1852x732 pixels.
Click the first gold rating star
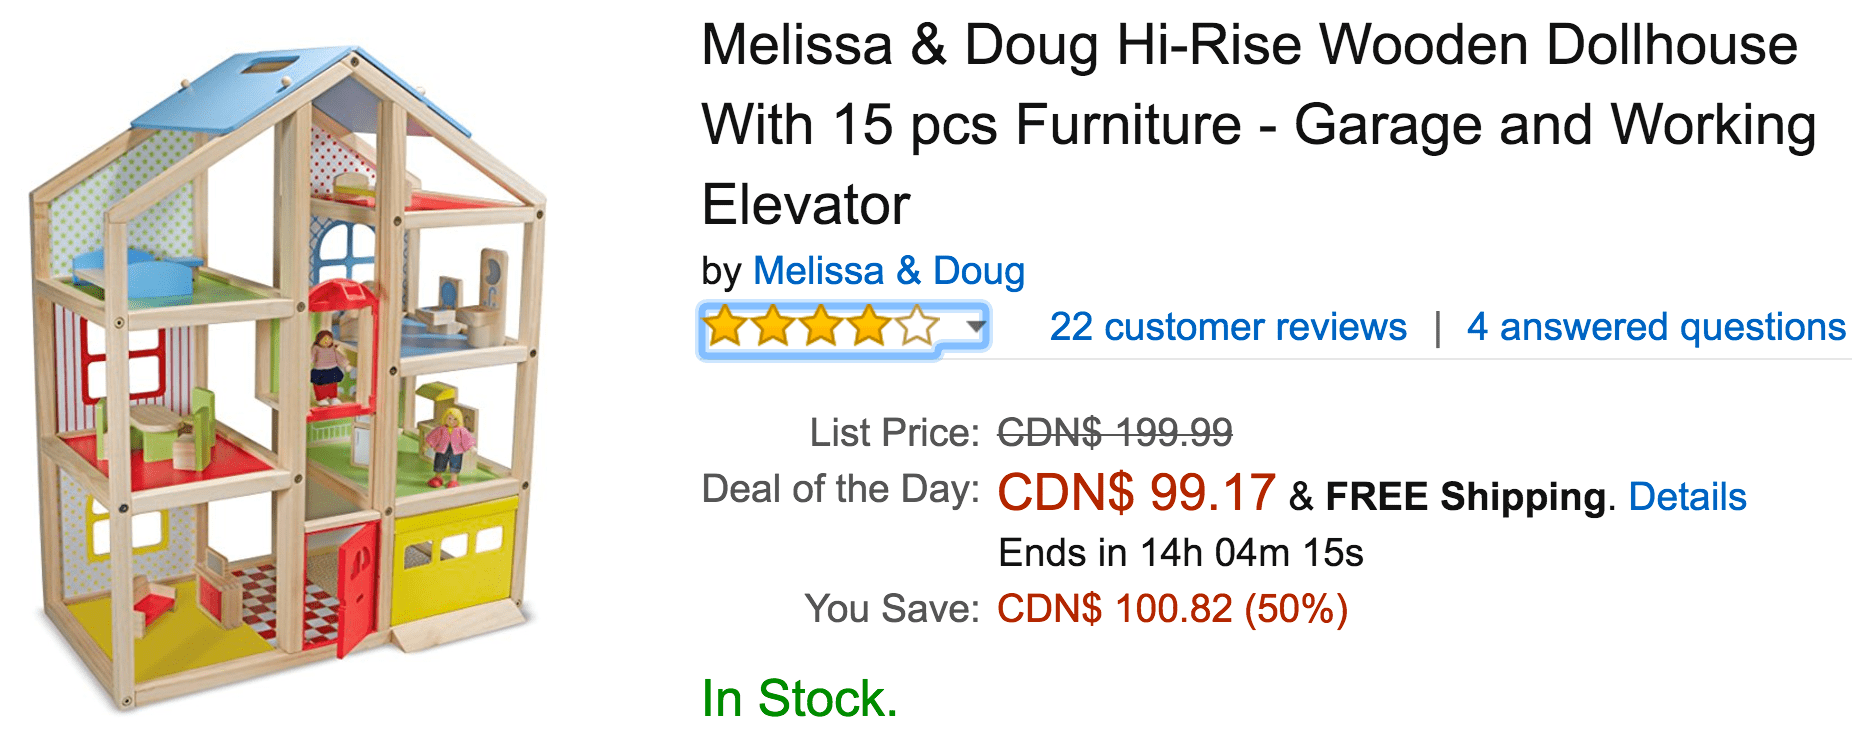pyautogui.click(x=725, y=326)
